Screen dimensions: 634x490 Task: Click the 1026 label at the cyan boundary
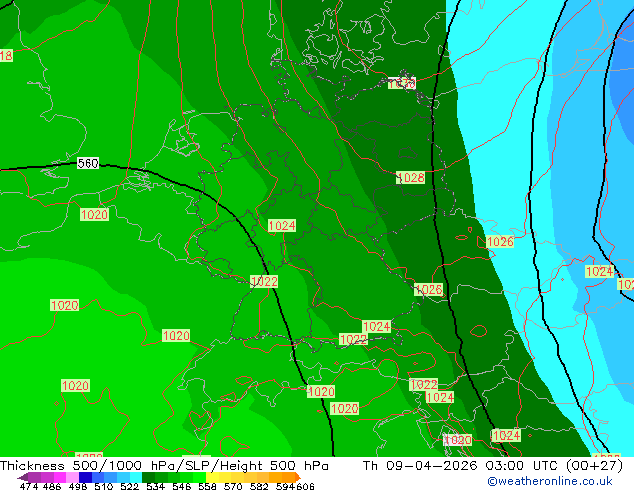click(500, 242)
